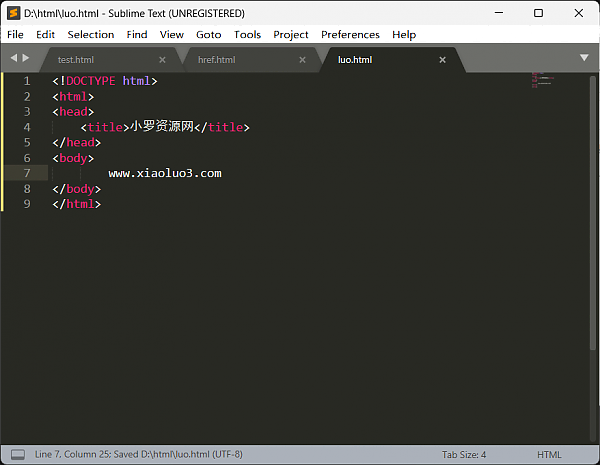Place cursor on www.xiaoluo3.com text
The image size is (600, 465).
pos(164,173)
